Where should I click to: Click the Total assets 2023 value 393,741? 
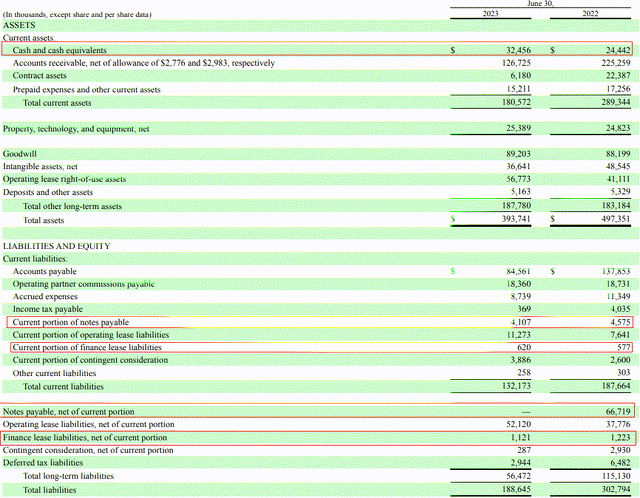point(516,219)
